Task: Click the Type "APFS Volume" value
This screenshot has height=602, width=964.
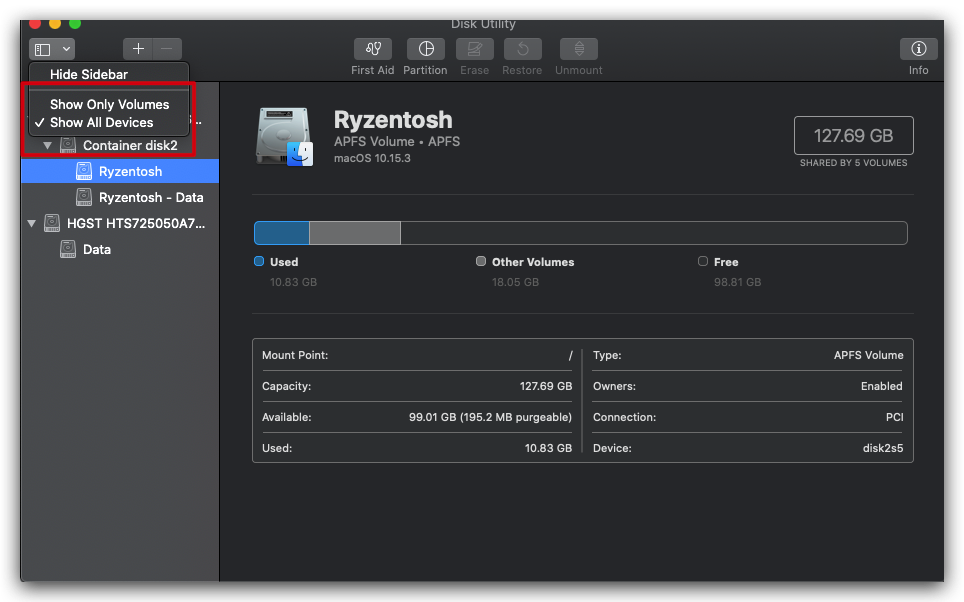Action: (x=869, y=355)
